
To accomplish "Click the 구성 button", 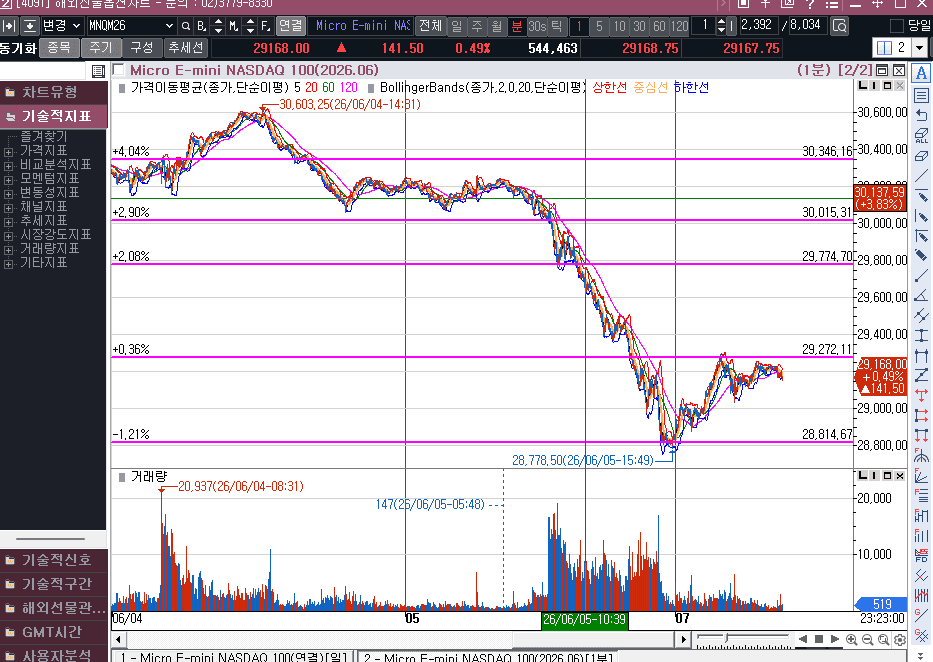I will point(142,48).
